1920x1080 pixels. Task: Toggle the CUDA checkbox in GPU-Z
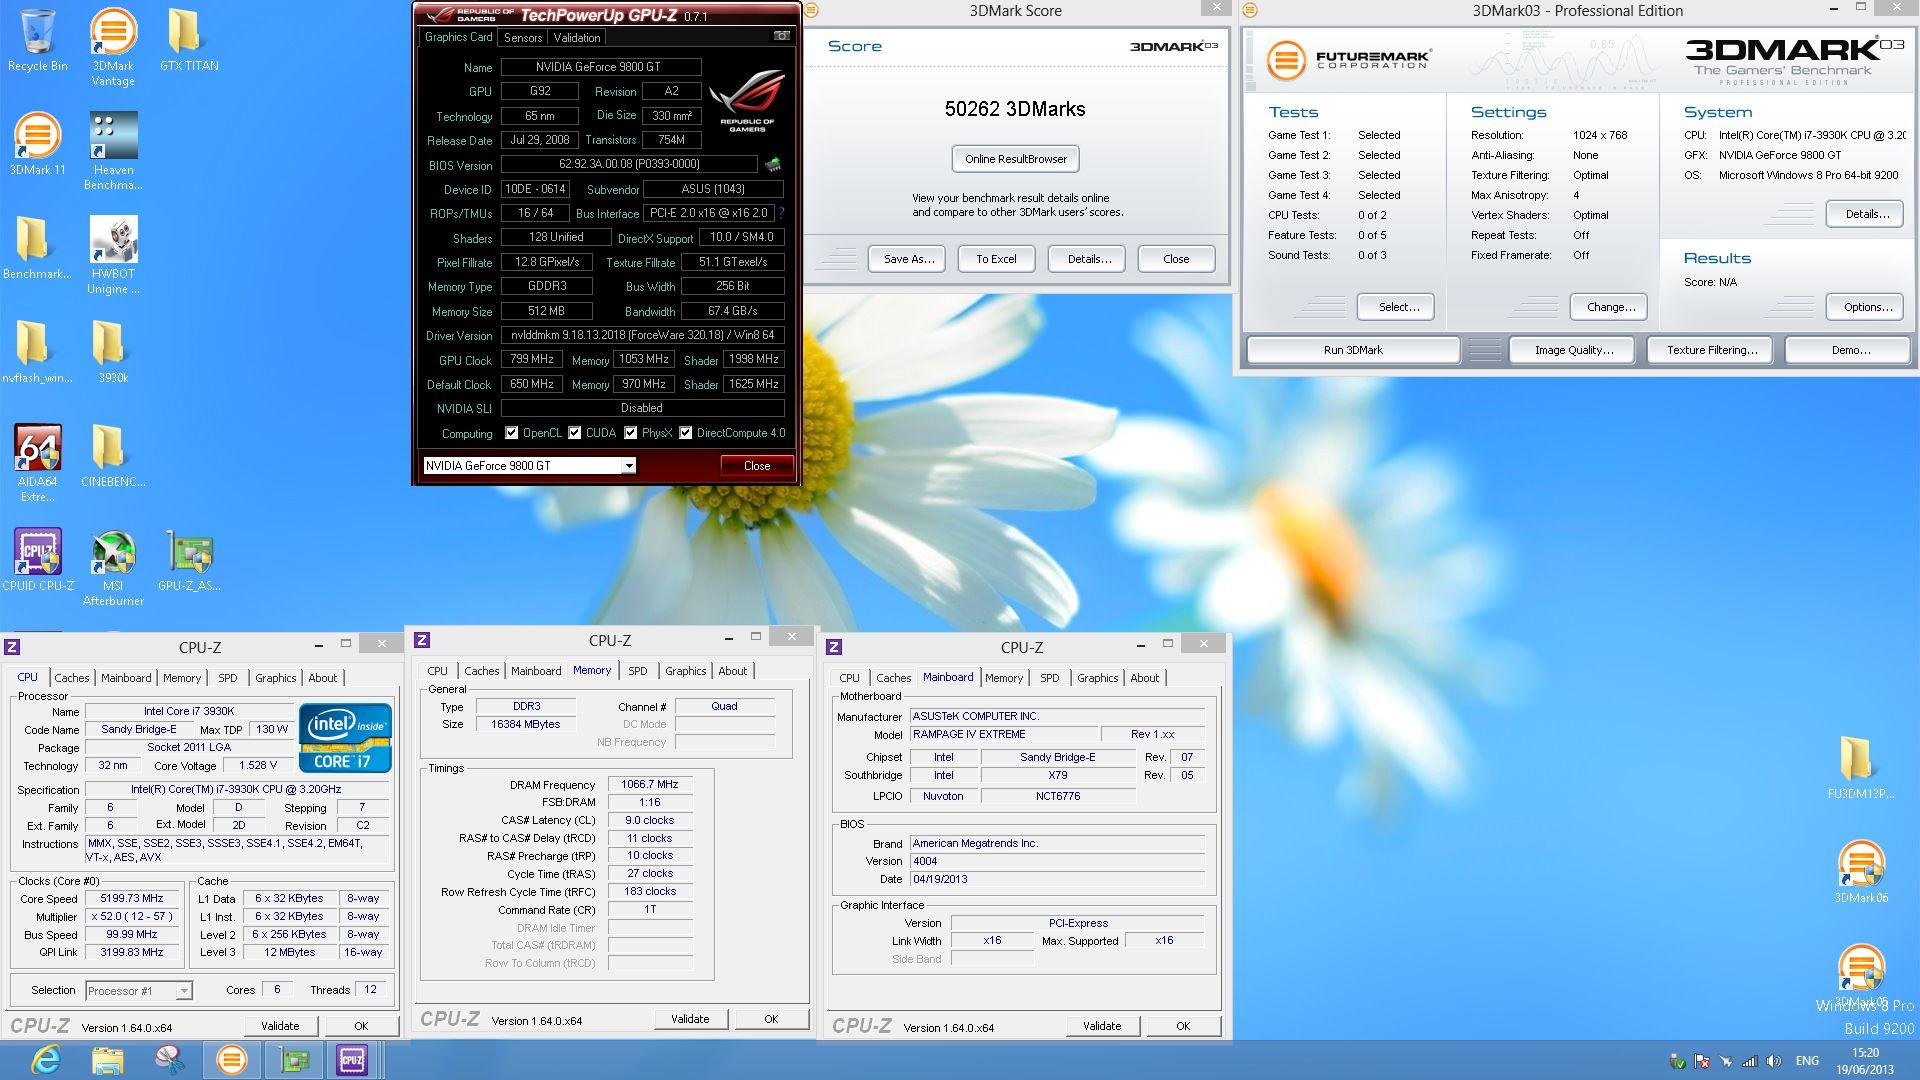[x=574, y=433]
